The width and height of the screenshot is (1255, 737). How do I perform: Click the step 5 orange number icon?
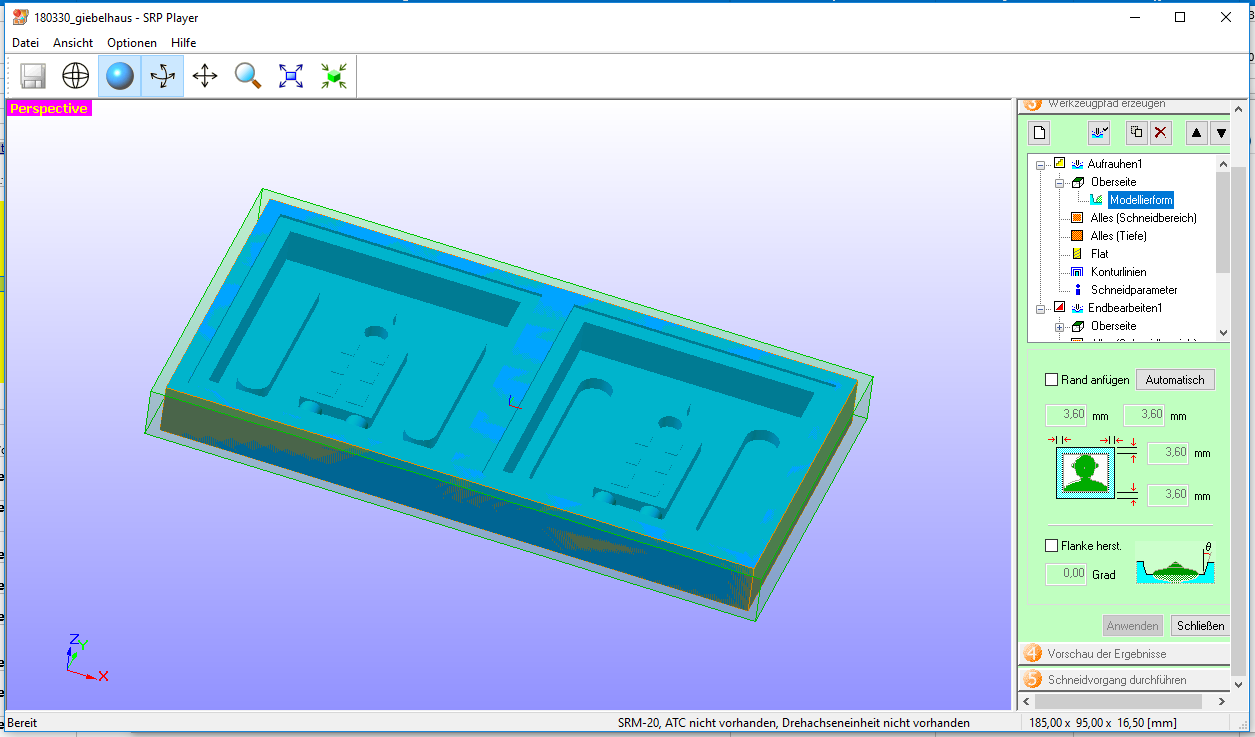pyautogui.click(x=1032, y=679)
